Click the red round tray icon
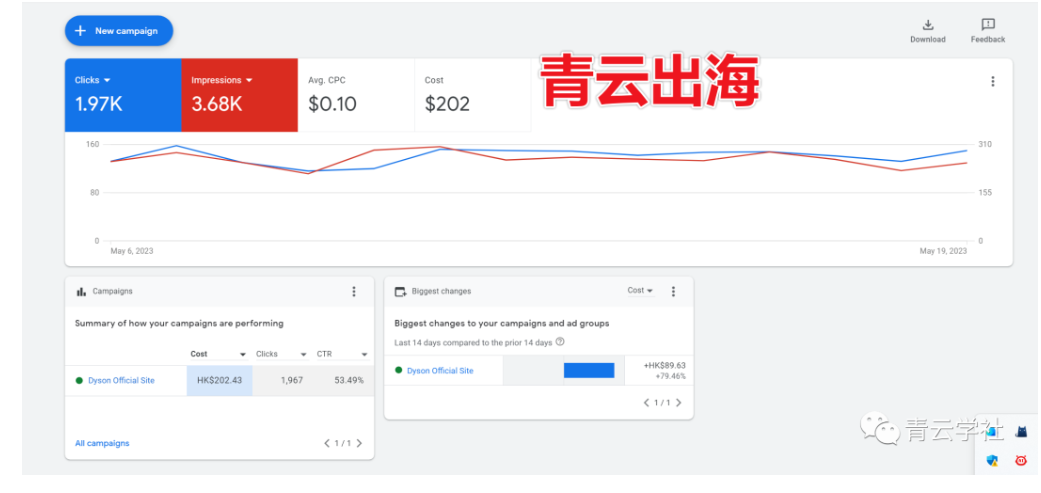This screenshot has width=1041, height=493. (1021, 460)
